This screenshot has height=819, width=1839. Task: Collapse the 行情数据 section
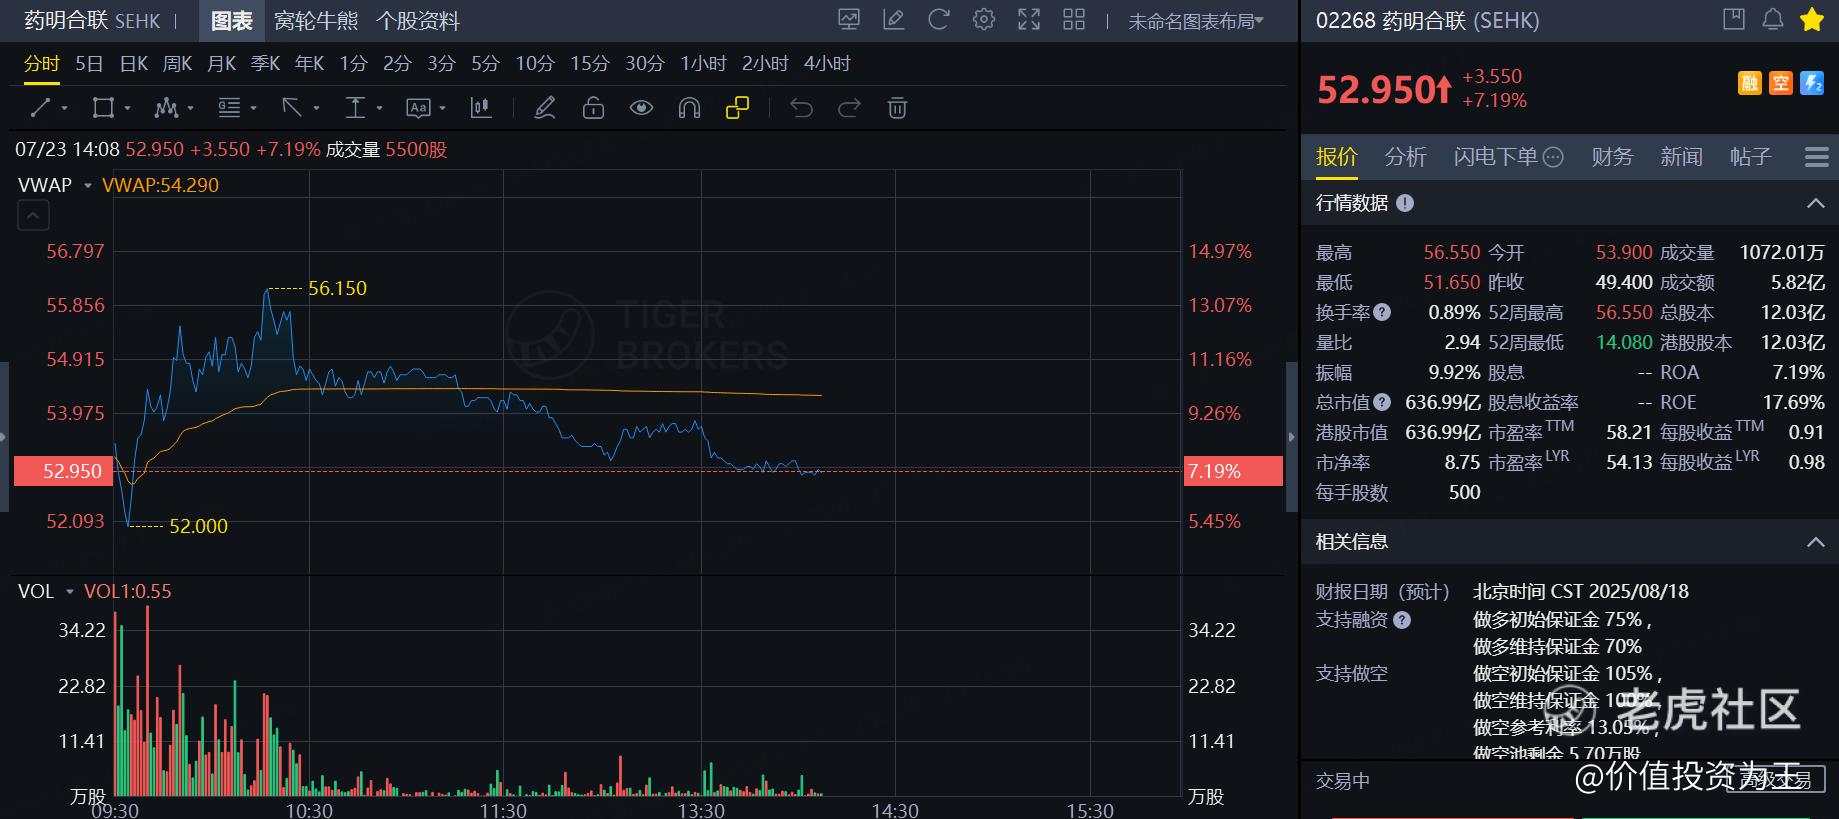tap(1816, 203)
